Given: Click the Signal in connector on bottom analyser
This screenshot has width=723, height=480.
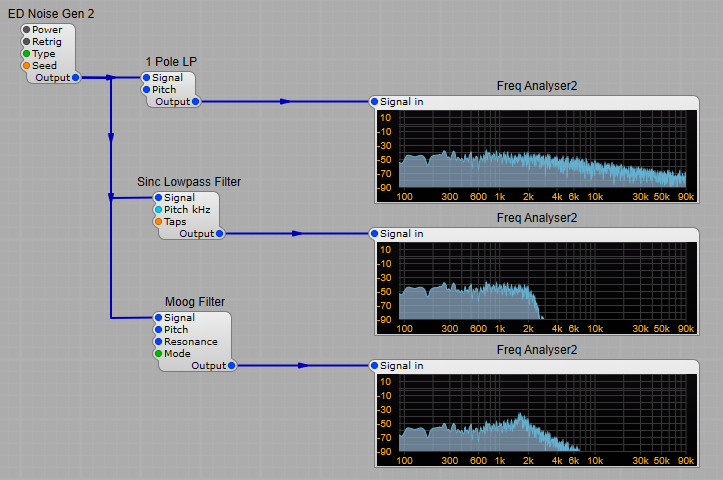Looking at the screenshot, I should [375, 366].
